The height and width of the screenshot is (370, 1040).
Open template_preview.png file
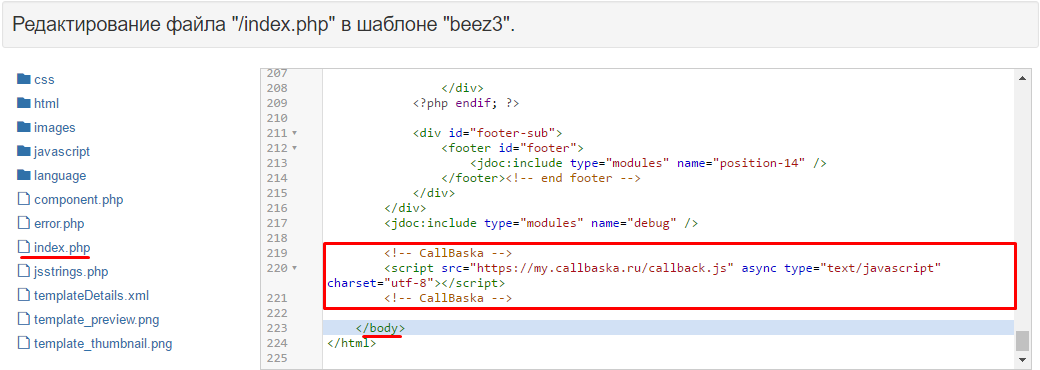97,320
